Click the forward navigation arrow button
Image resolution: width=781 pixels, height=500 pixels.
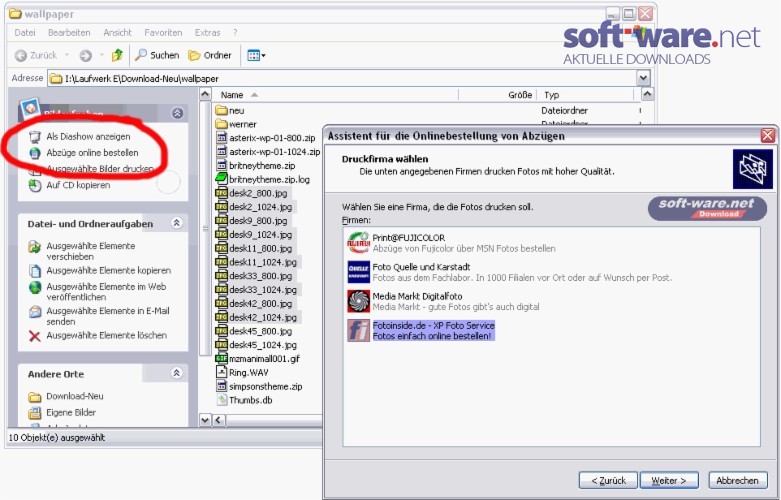click(x=86, y=55)
